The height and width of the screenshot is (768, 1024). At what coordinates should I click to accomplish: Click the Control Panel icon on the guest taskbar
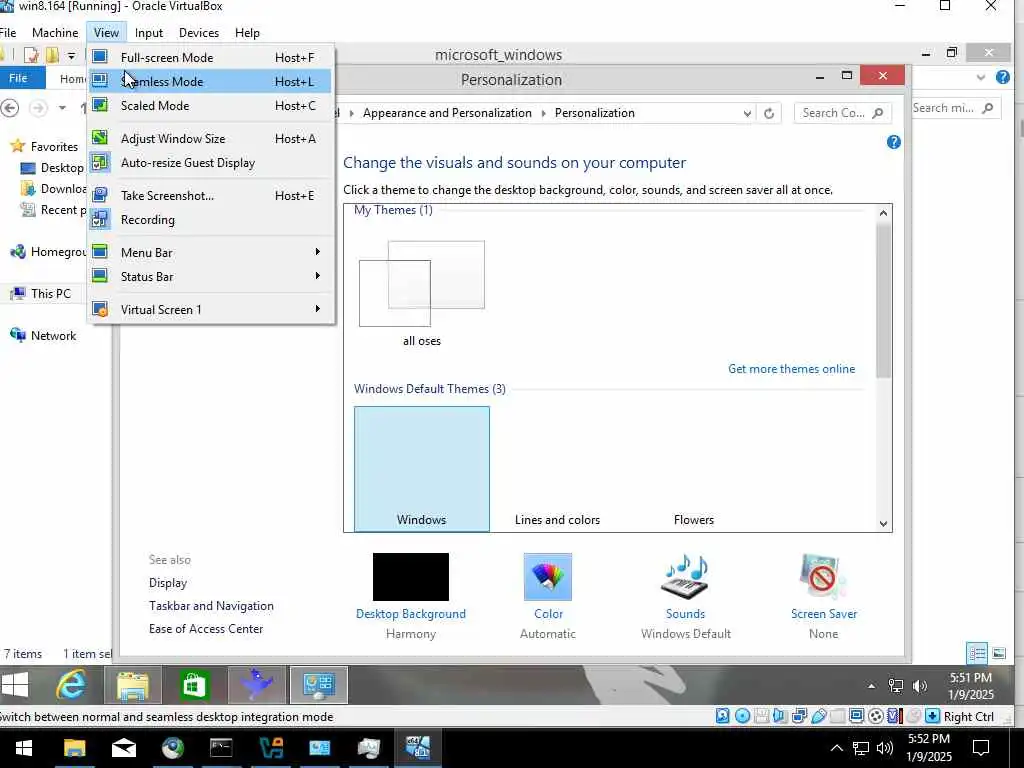click(319, 685)
